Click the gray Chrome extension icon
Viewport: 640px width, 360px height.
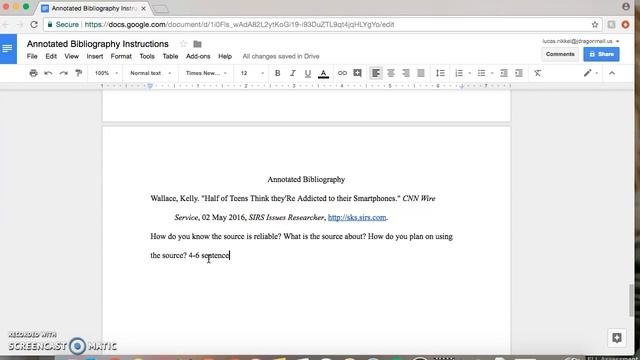tap(611, 24)
